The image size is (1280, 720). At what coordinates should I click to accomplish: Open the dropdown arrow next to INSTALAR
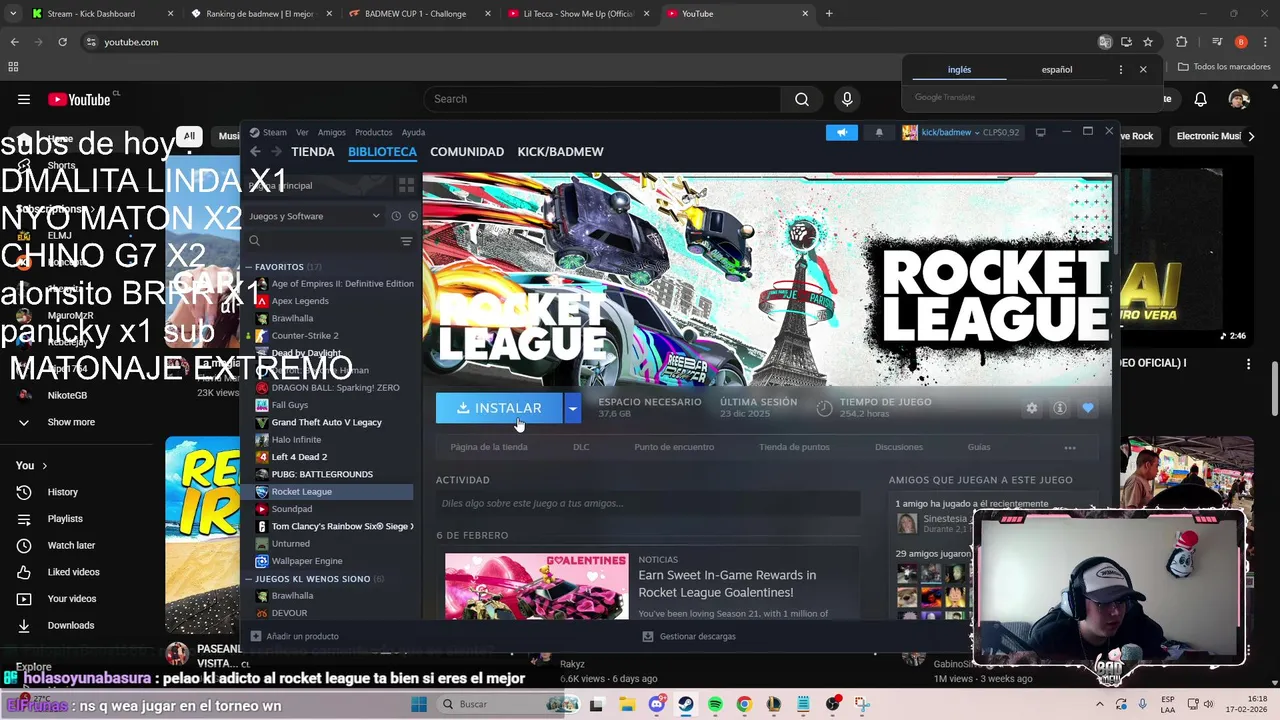click(x=572, y=408)
